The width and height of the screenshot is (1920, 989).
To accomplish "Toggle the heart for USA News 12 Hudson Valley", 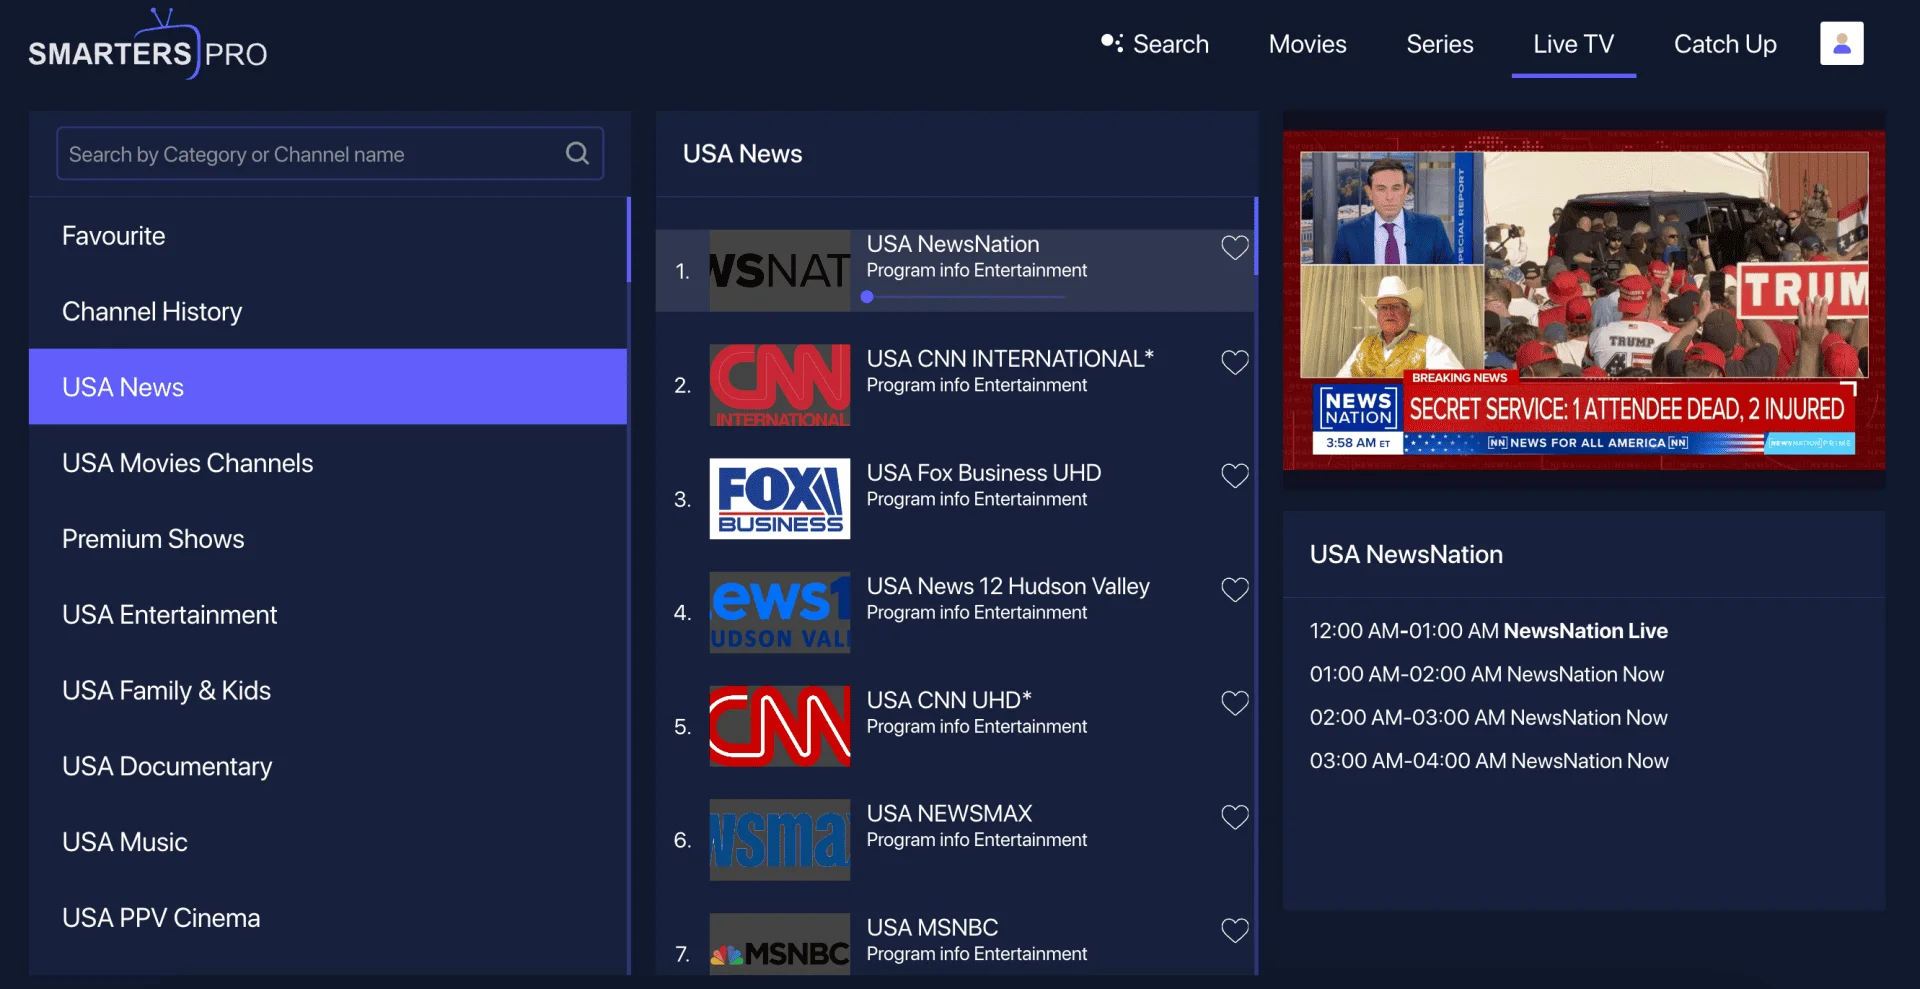I will click(x=1235, y=590).
